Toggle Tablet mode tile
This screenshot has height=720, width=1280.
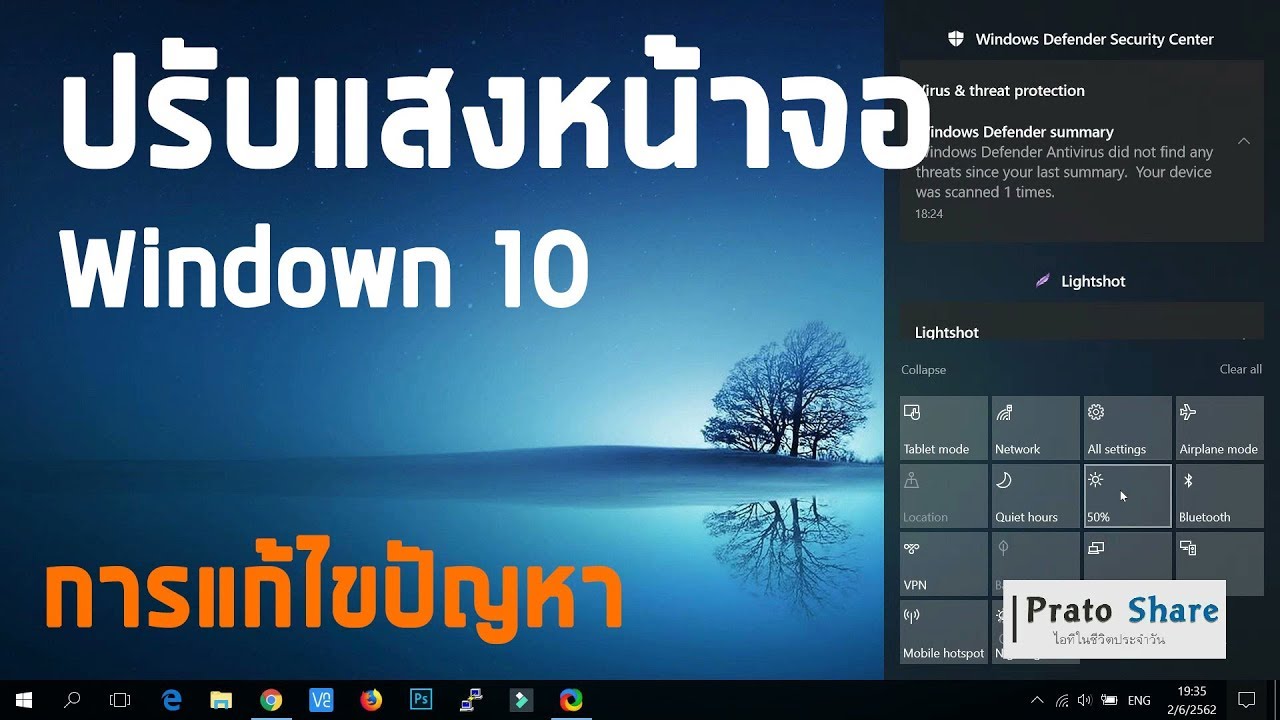[x=943, y=428]
